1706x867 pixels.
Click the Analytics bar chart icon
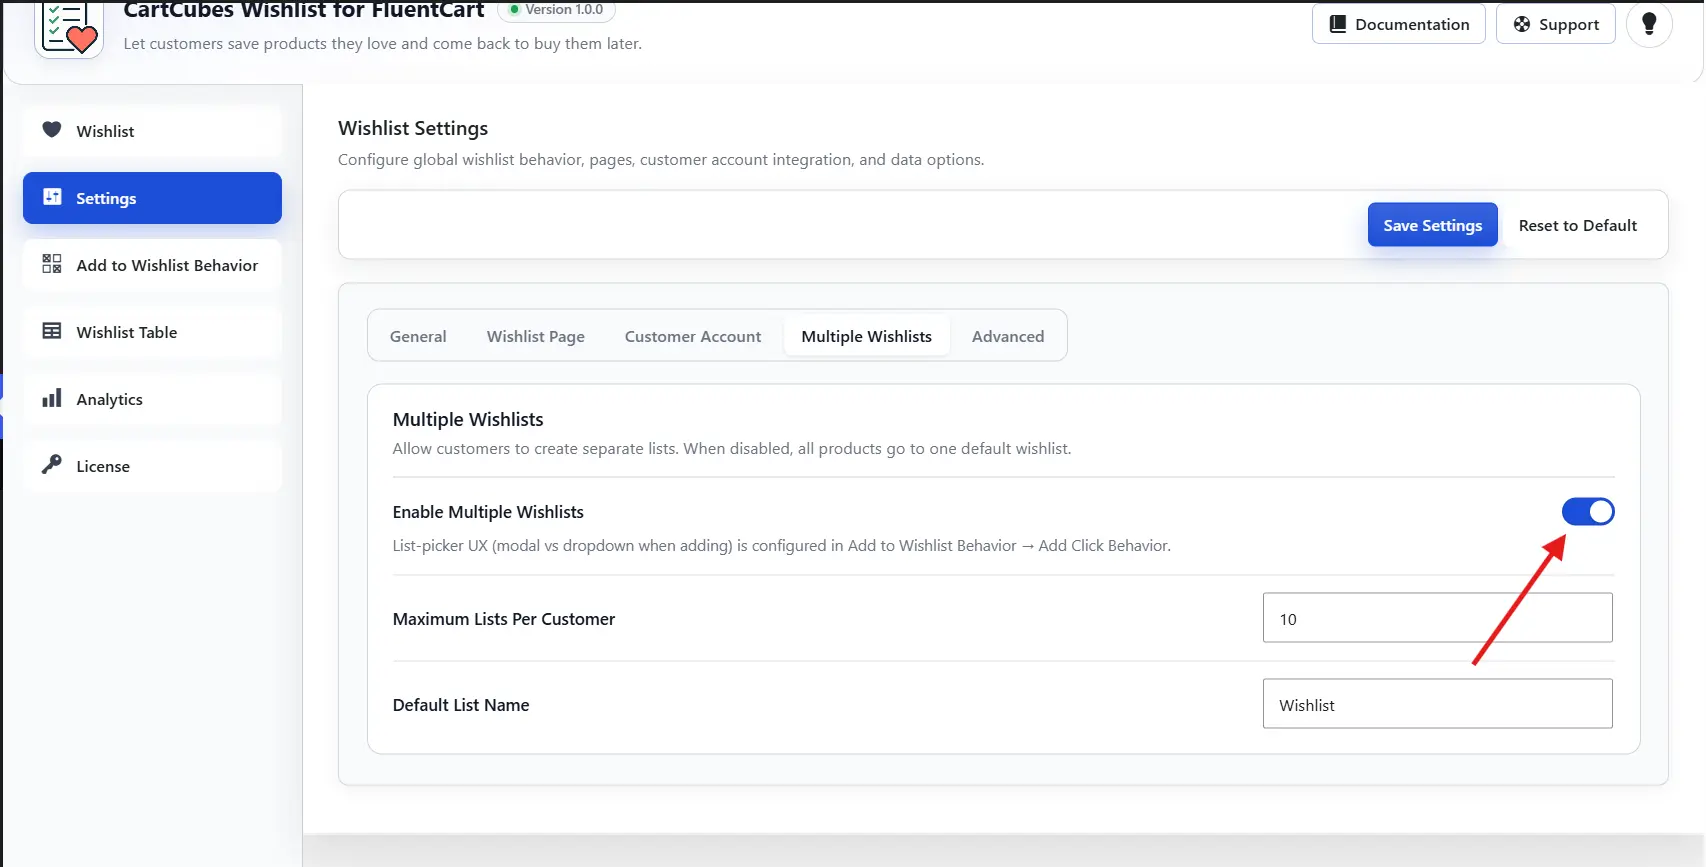pyautogui.click(x=52, y=398)
